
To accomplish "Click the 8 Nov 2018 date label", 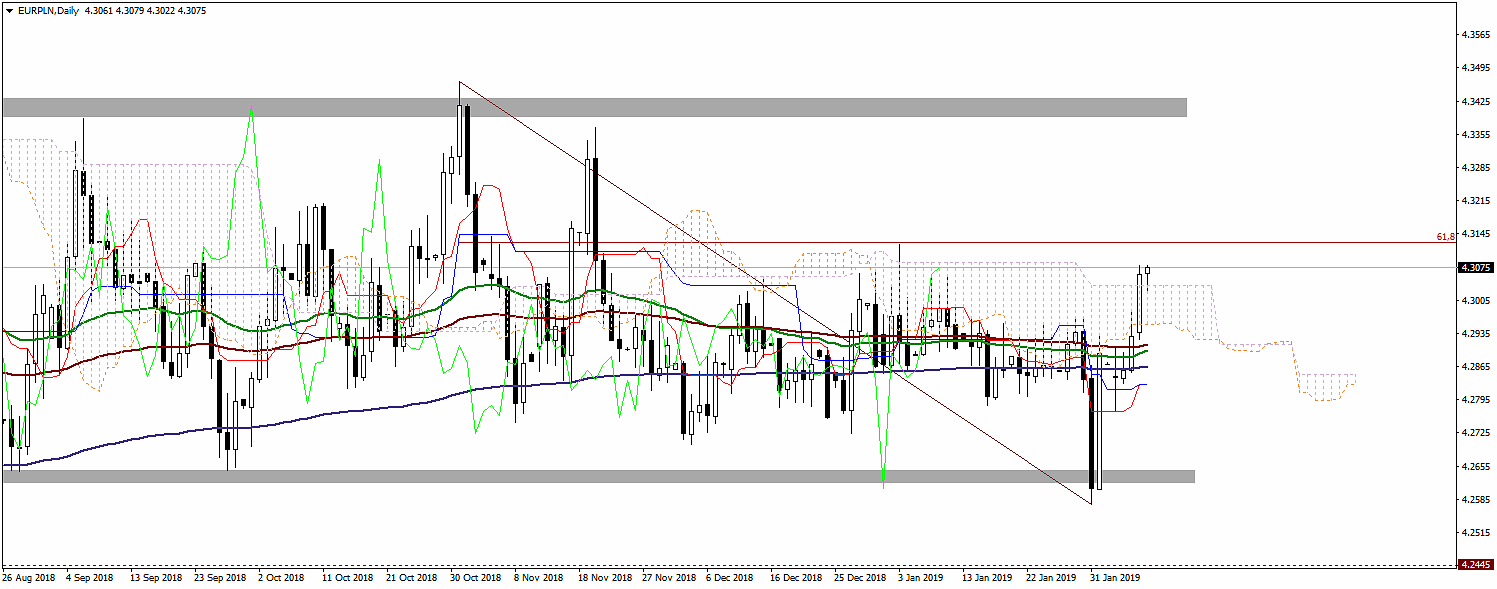I will 538,578.
